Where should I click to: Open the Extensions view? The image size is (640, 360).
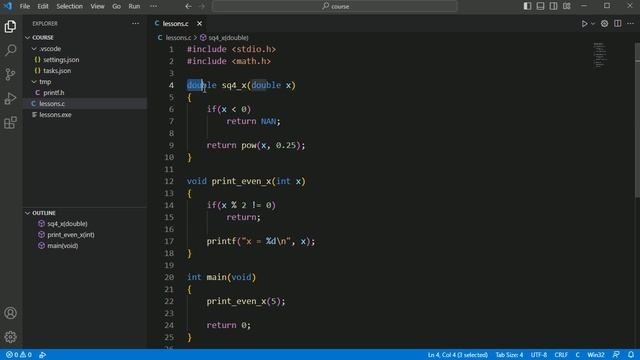click(10, 122)
